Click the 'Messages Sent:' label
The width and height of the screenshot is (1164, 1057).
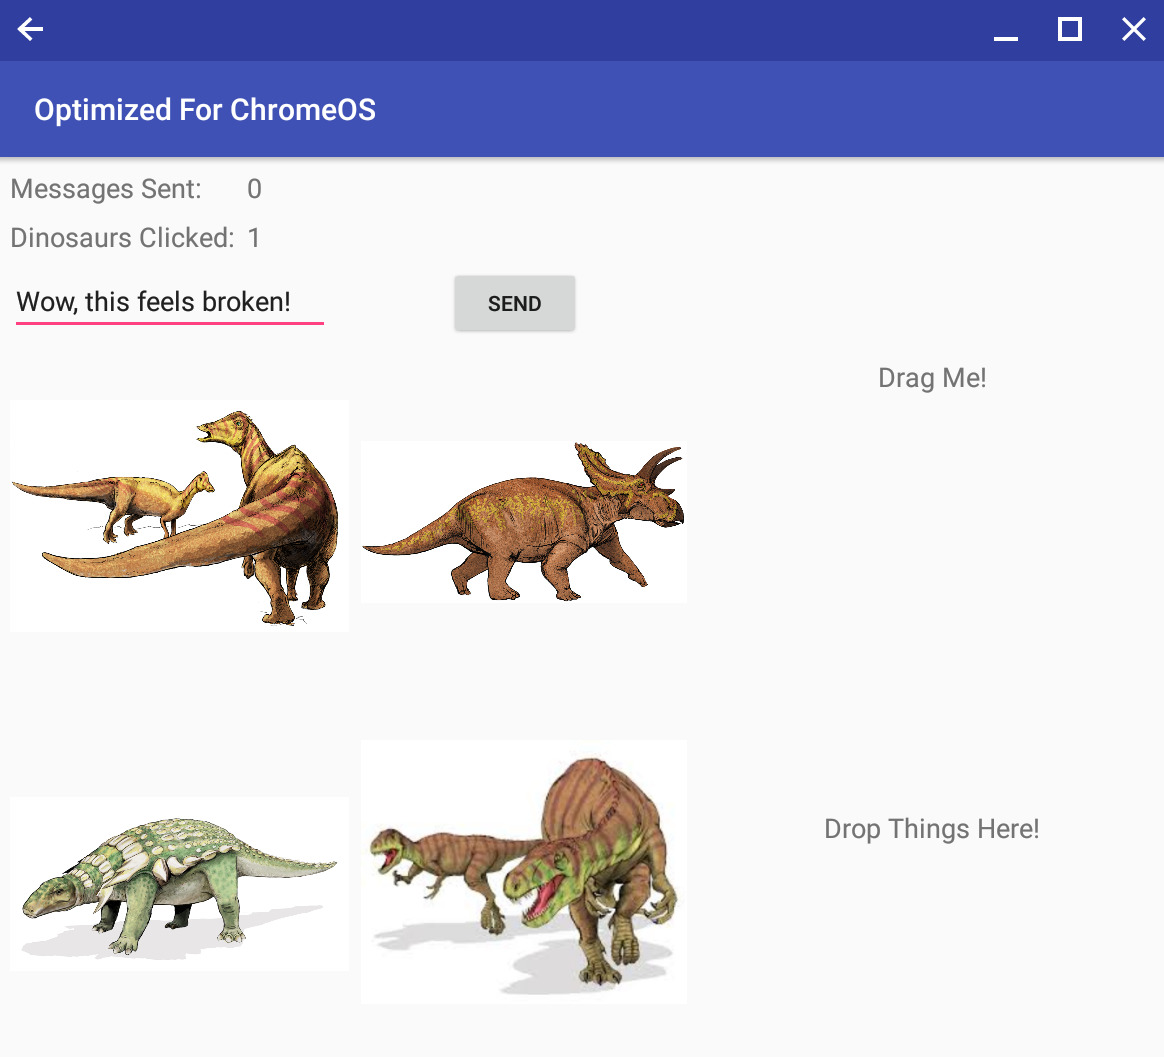(106, 189)
